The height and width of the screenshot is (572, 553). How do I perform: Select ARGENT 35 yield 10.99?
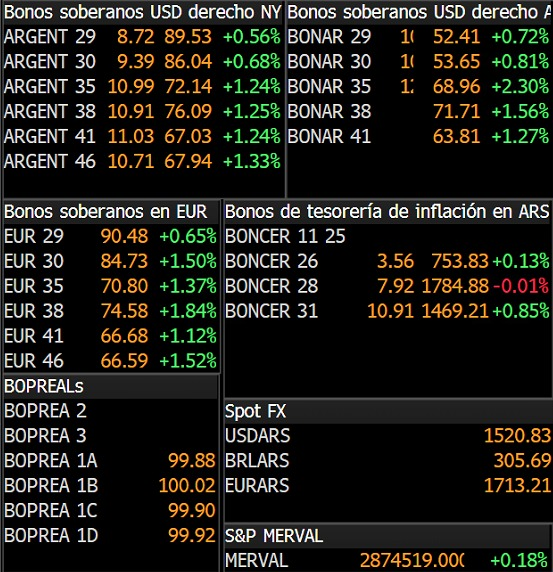coord(131,86)
